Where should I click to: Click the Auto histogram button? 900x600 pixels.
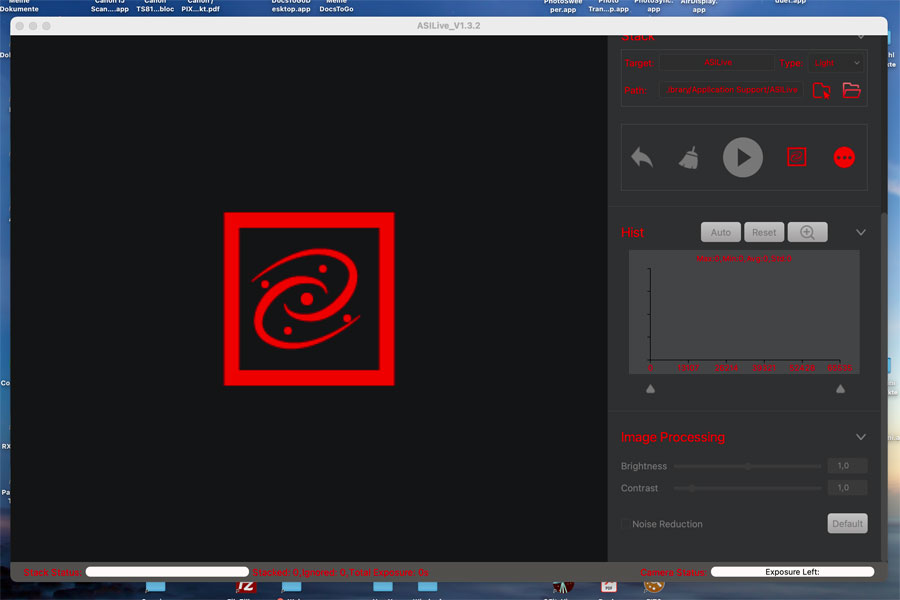[720, 232]
